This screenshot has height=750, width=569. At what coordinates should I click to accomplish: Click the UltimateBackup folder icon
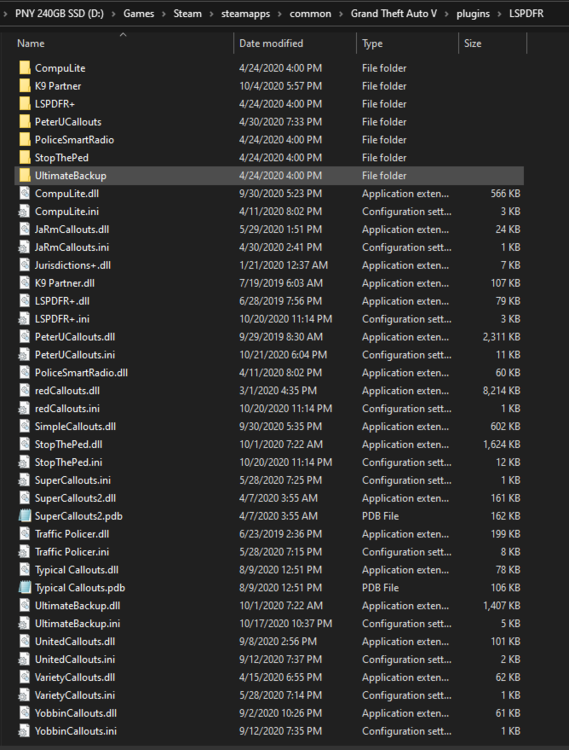(25, 176)
